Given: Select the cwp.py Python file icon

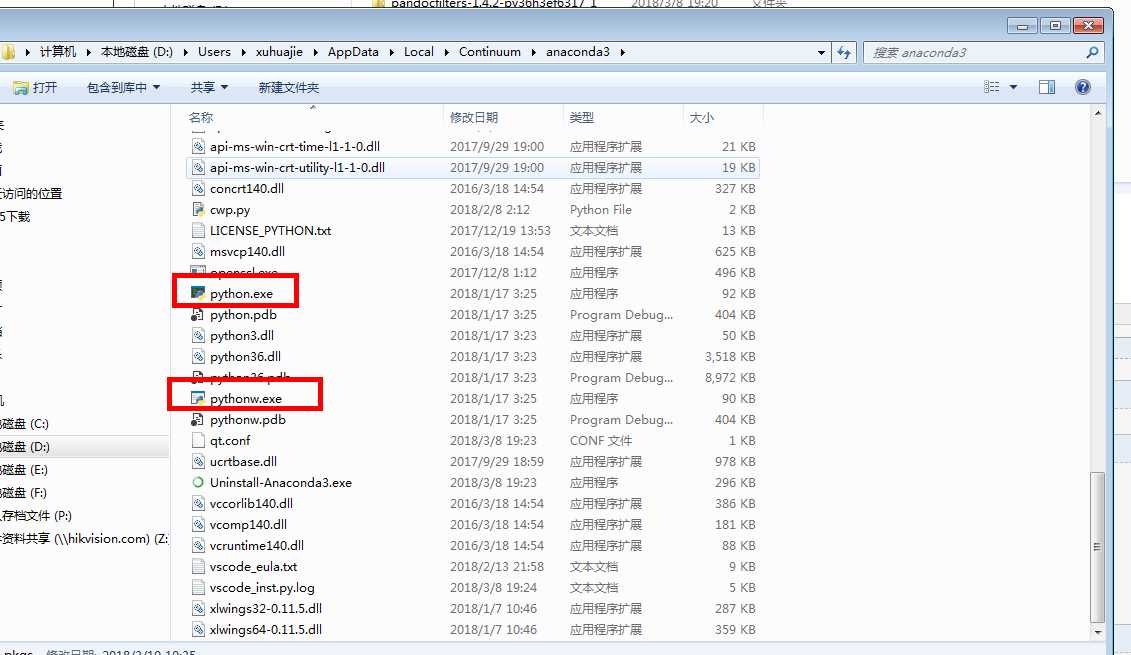Looking at the screenshot, I should pos(198,209).
